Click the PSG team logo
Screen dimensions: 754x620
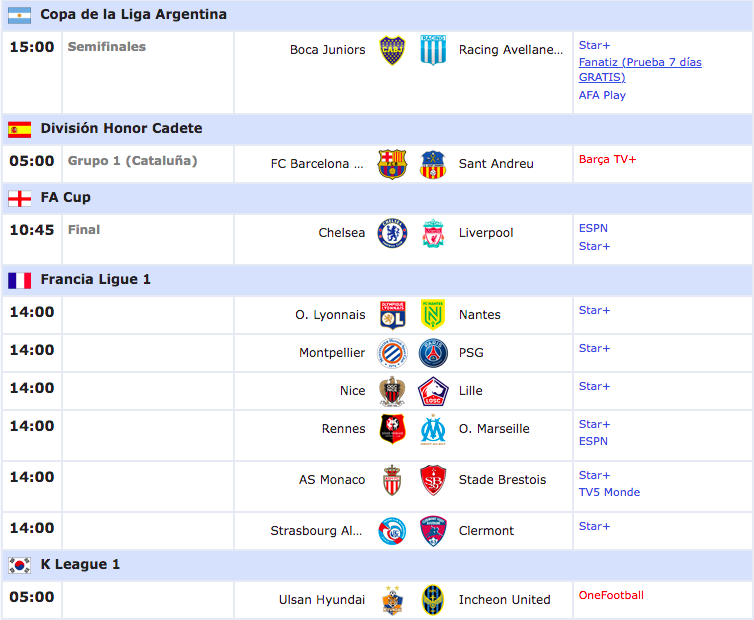click(x=433, y=353)
